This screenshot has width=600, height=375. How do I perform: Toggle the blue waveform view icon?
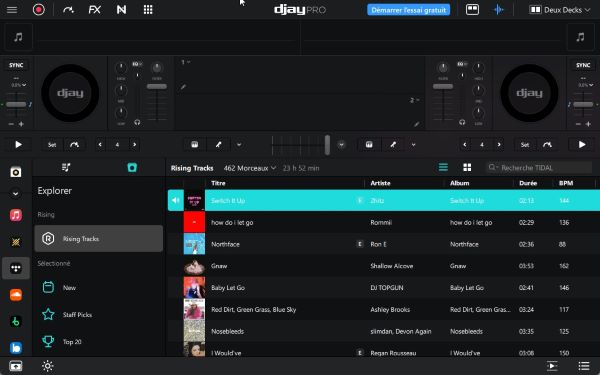pyautogui.click(x=498, y=10)
